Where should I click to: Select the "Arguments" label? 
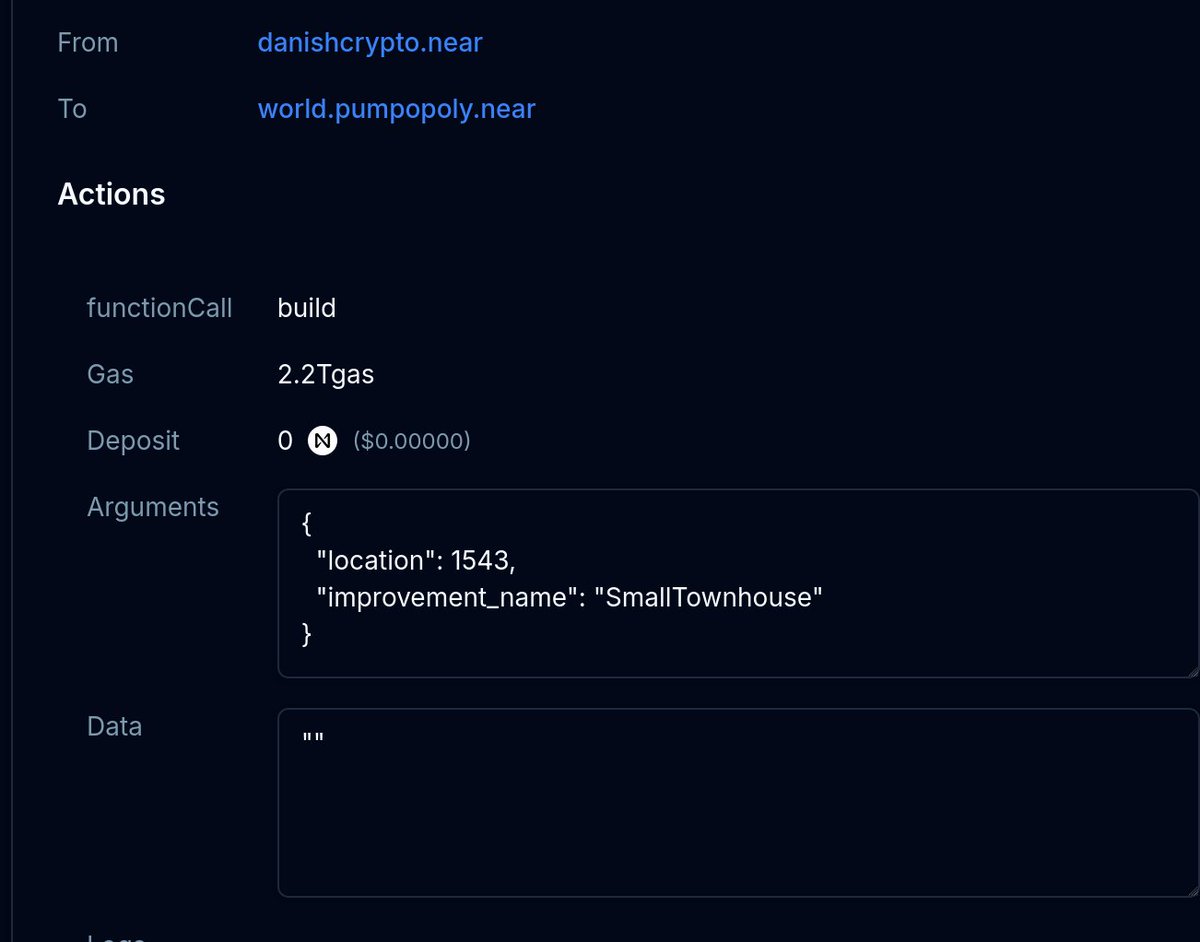click(153, 507)
